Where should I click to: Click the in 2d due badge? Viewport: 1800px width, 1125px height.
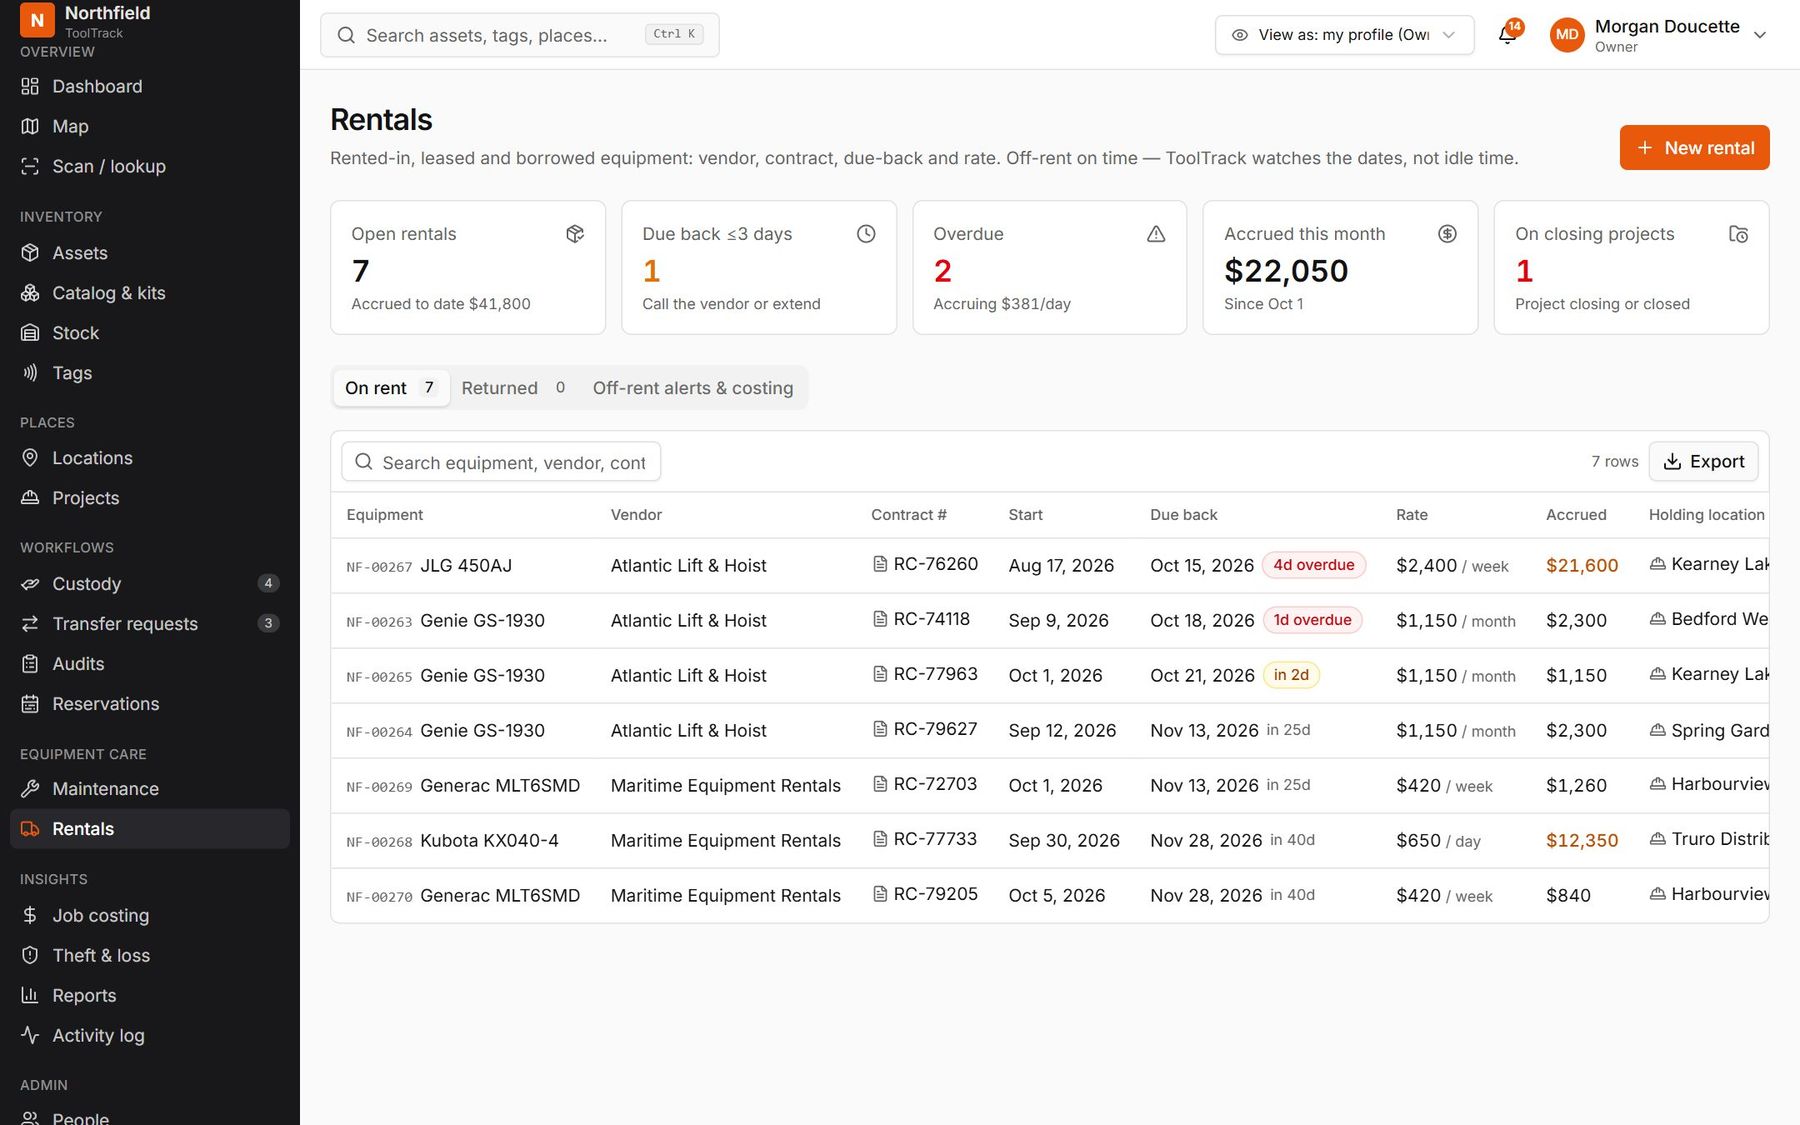1291,675
